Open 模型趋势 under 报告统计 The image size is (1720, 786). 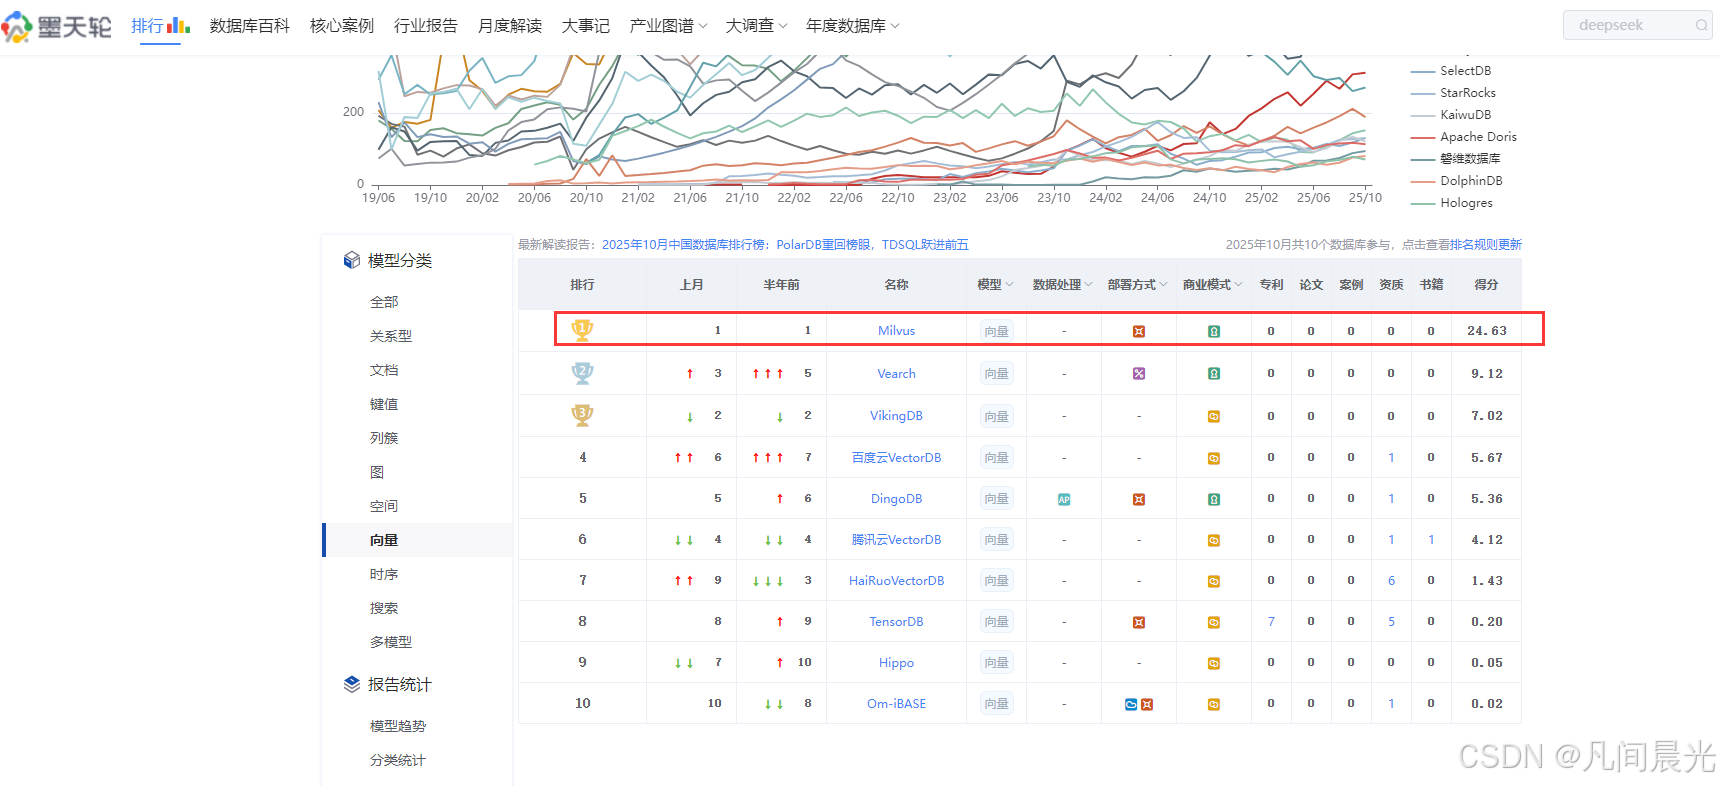pyautogui.click(x=398, y=726)
